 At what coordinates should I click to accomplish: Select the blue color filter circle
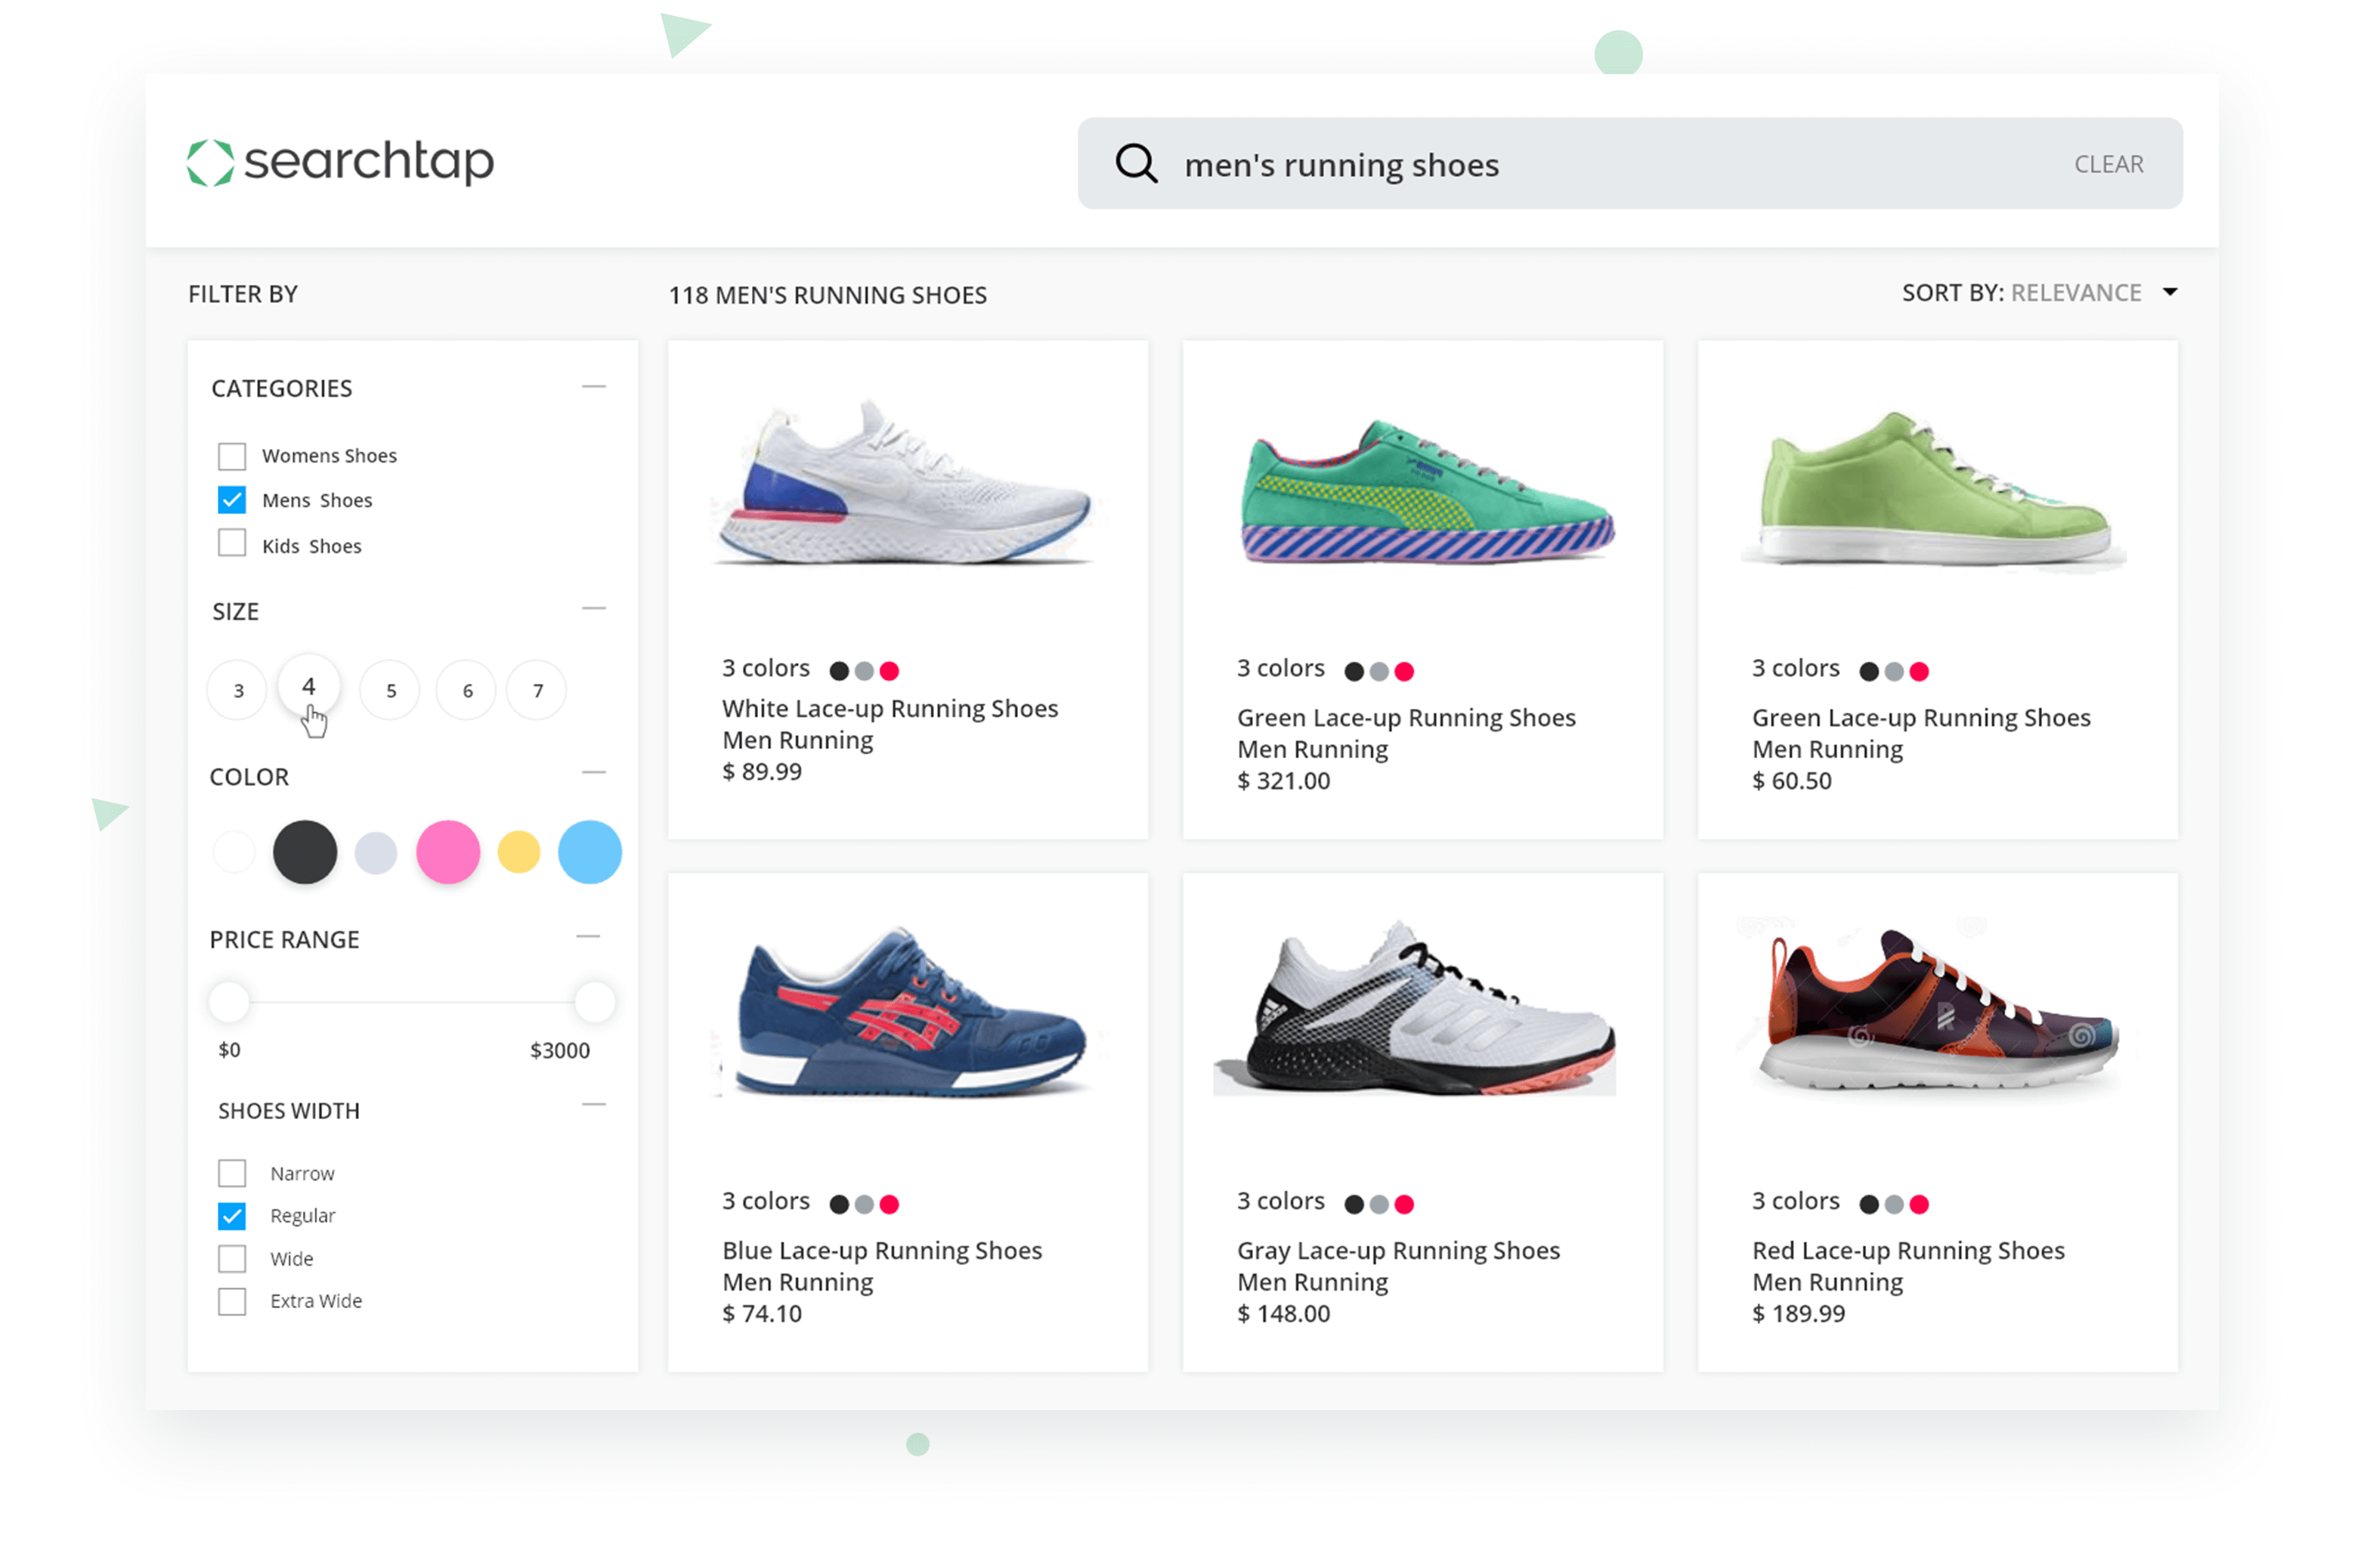(589, 851)
